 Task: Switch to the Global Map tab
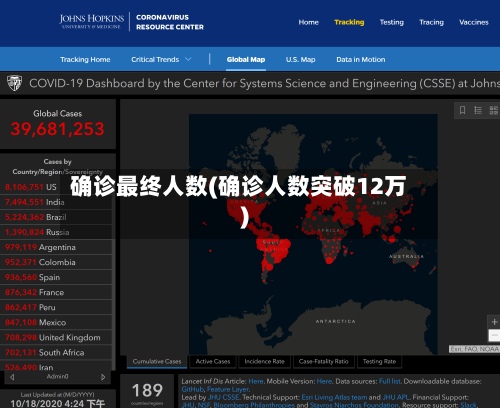(246, 59)
